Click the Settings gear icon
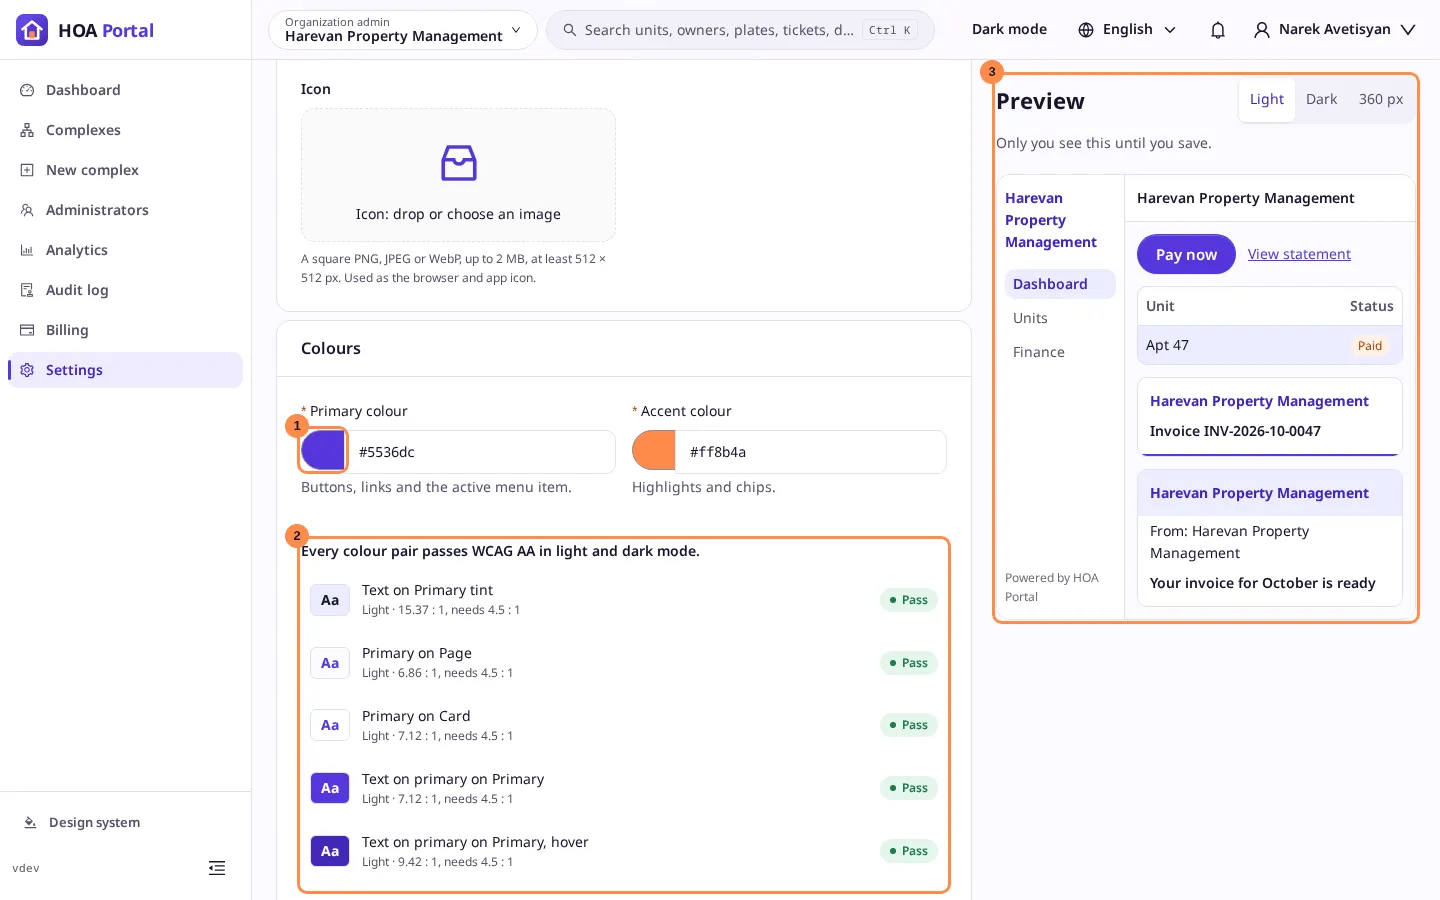Image resolution: width=1440 pixels, height=900 pixels. (x=27, y=370)
